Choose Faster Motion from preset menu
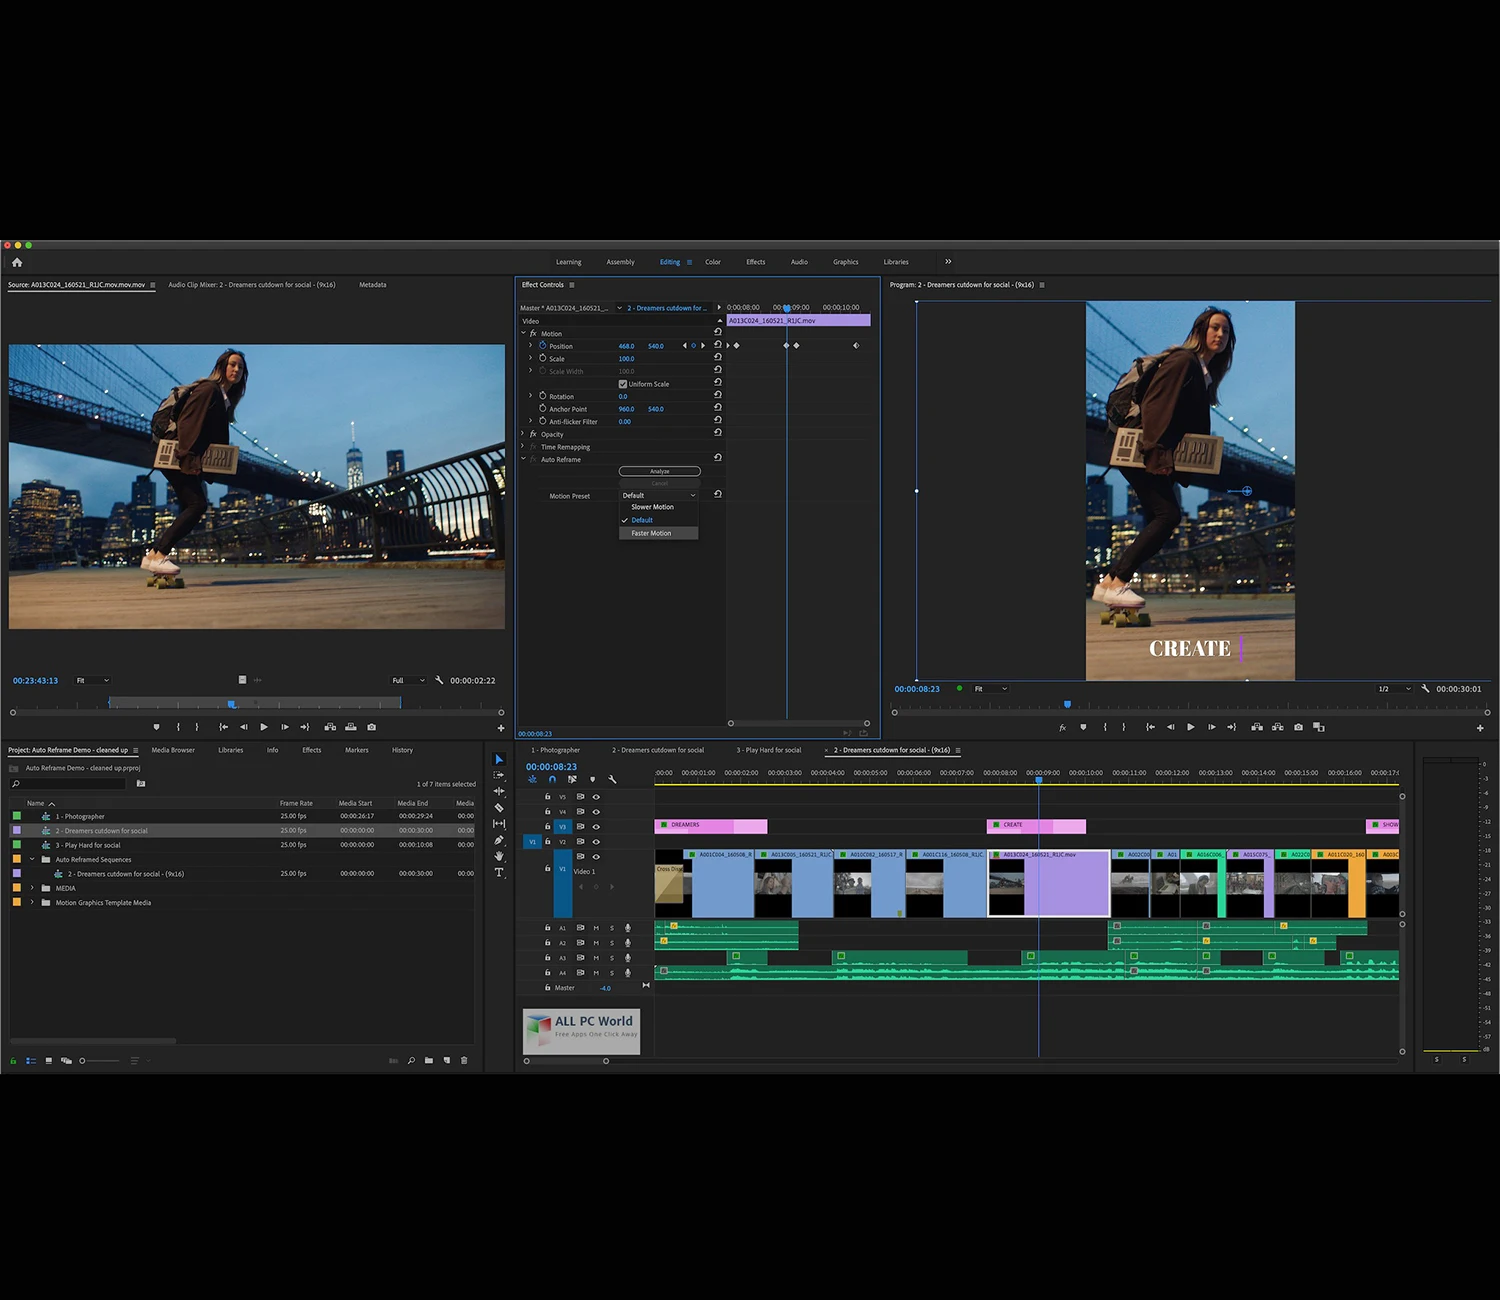1500x1300 pixels. pos(652,533)
